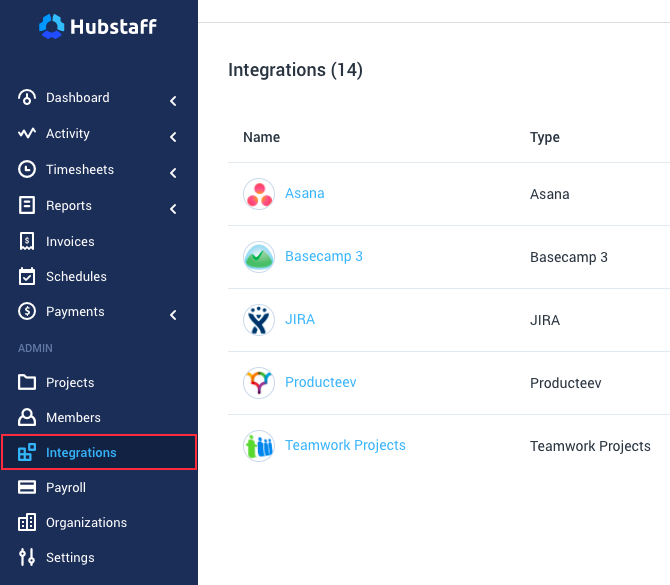Screen dimensions: 670x585
Task: Open Settings from the sidebar
Action: point(70,558)
